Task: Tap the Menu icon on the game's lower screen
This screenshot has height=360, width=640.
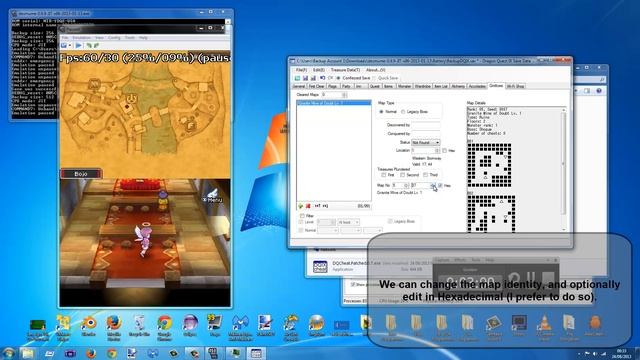Action: tap(213, 196)
